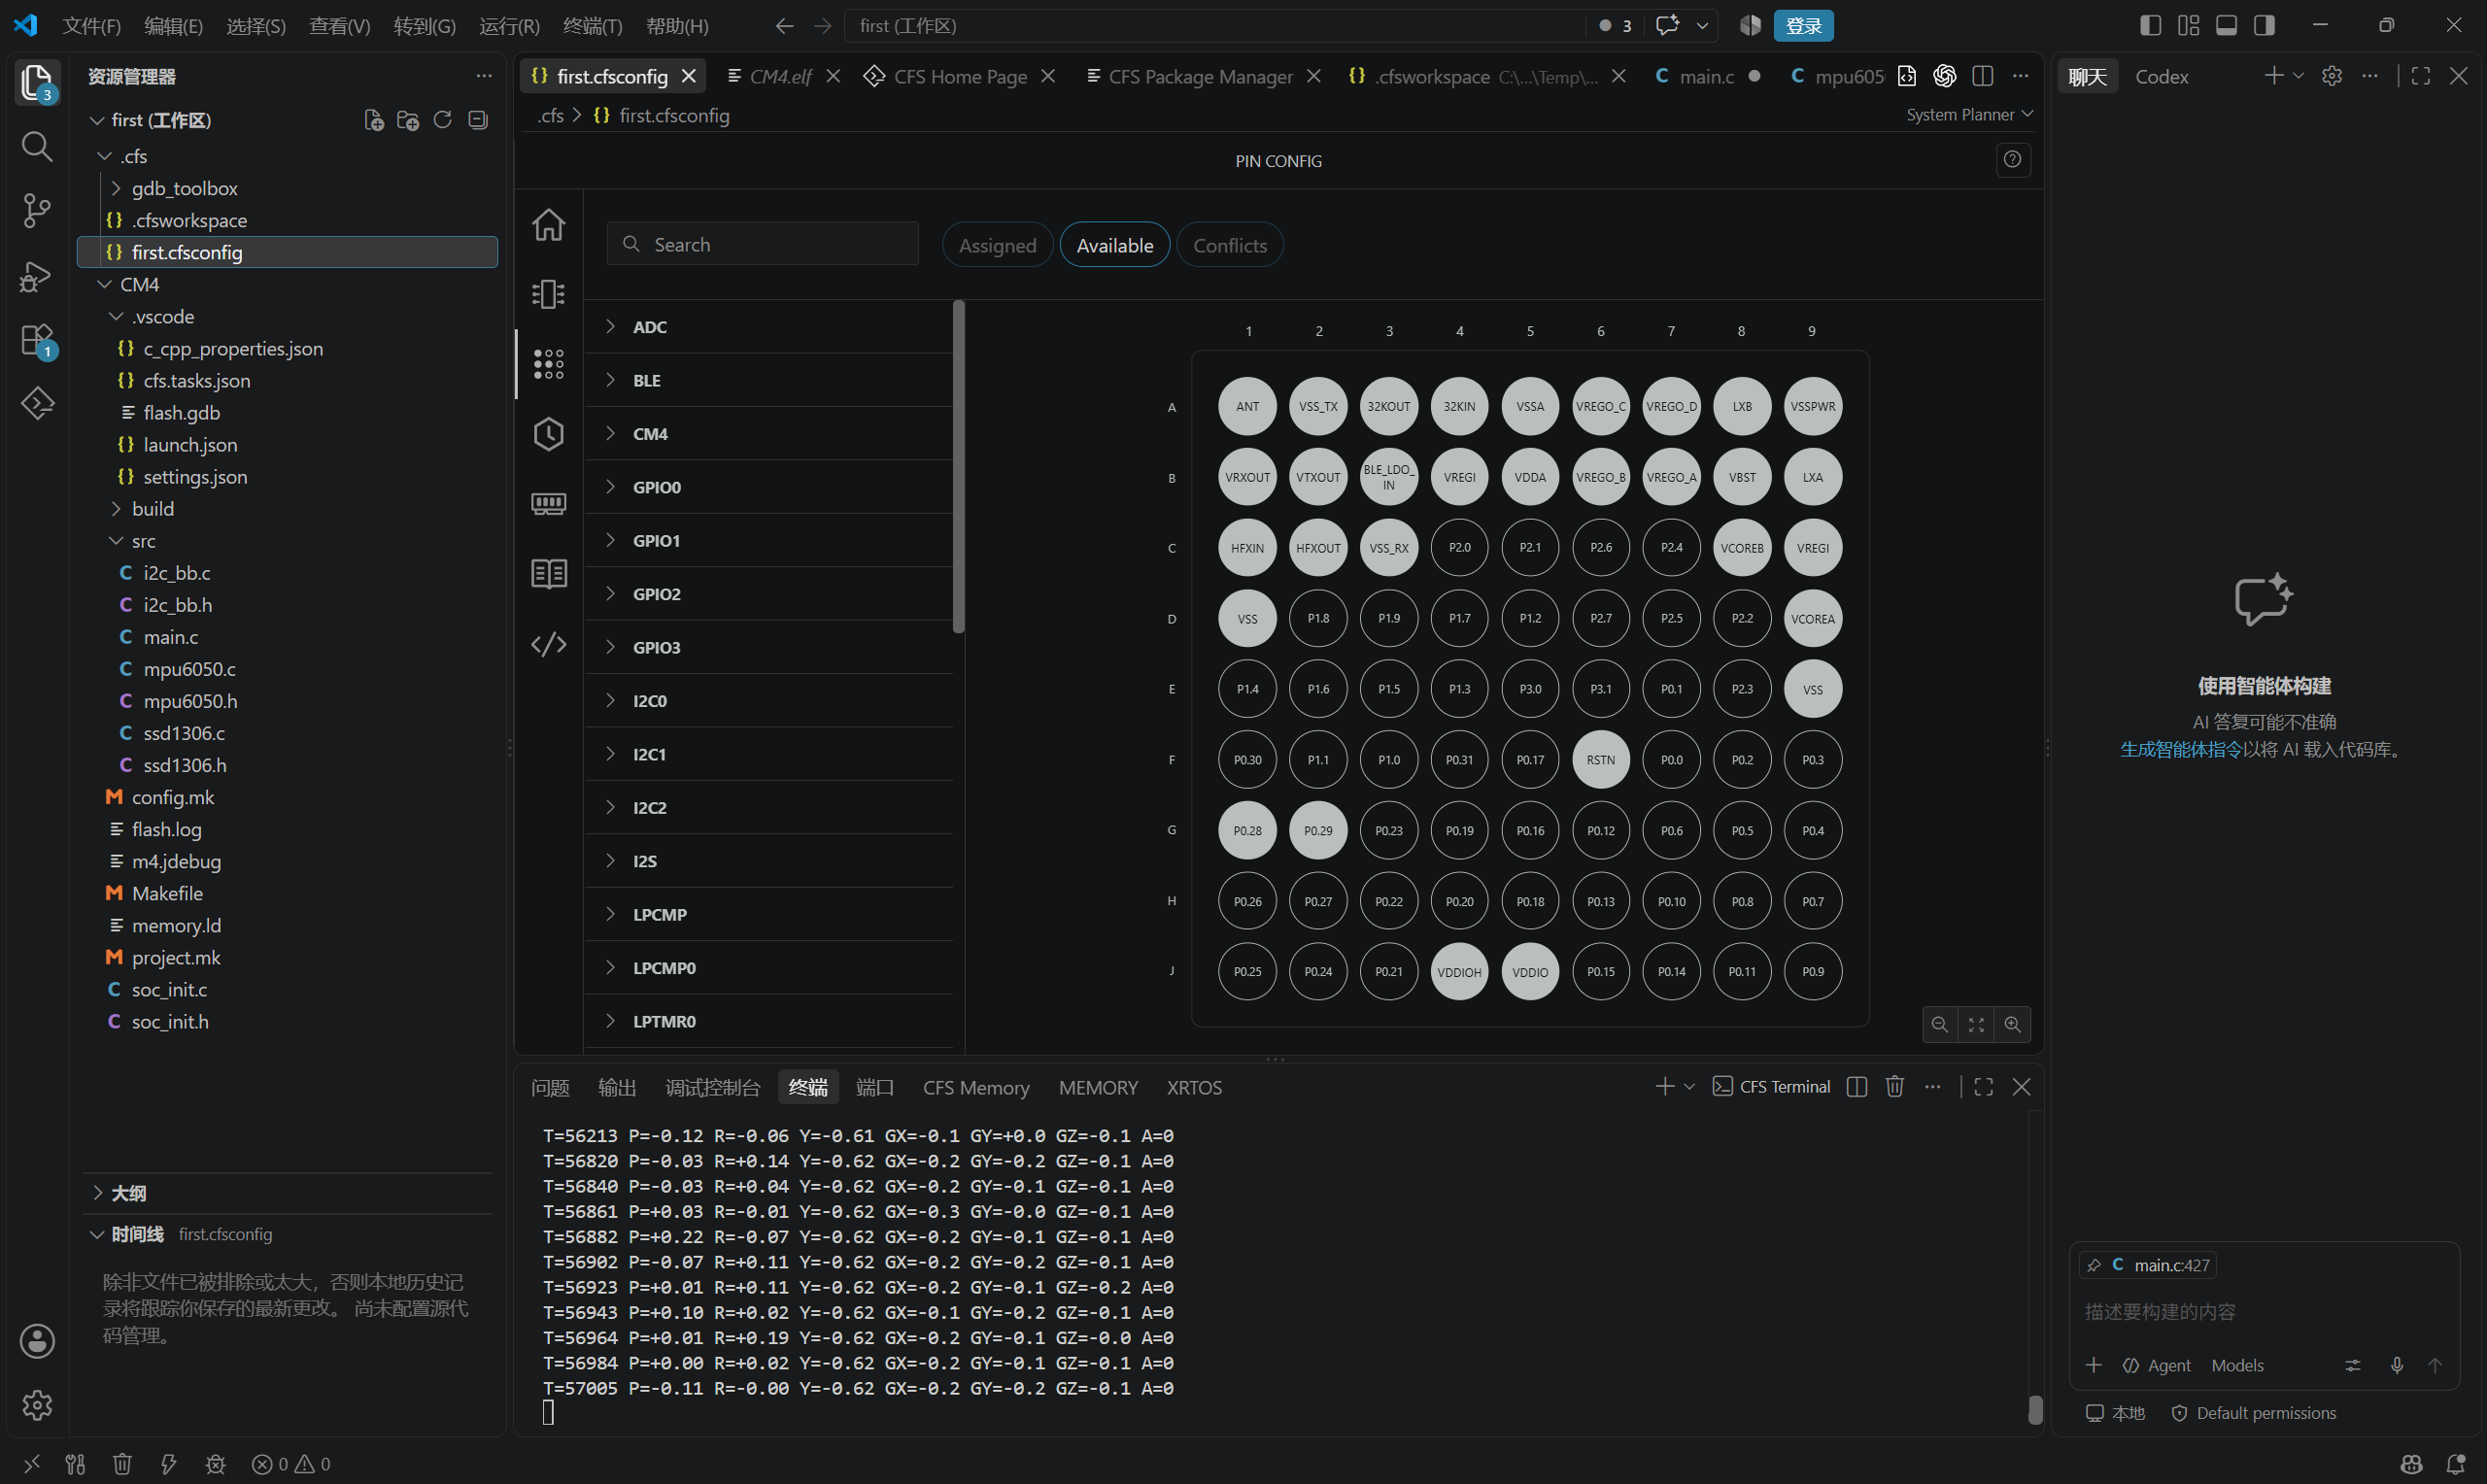Kill the terminal with trash icon

[1894, 1087]
